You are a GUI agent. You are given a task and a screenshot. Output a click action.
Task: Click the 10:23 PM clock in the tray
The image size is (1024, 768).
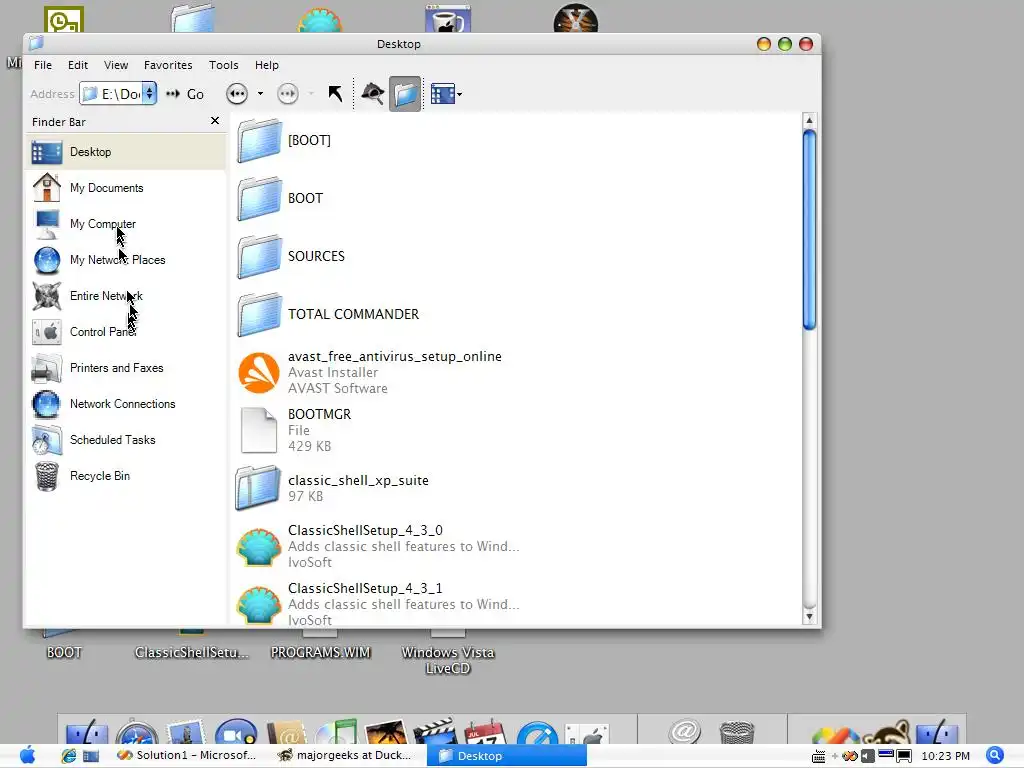(946, 756)
